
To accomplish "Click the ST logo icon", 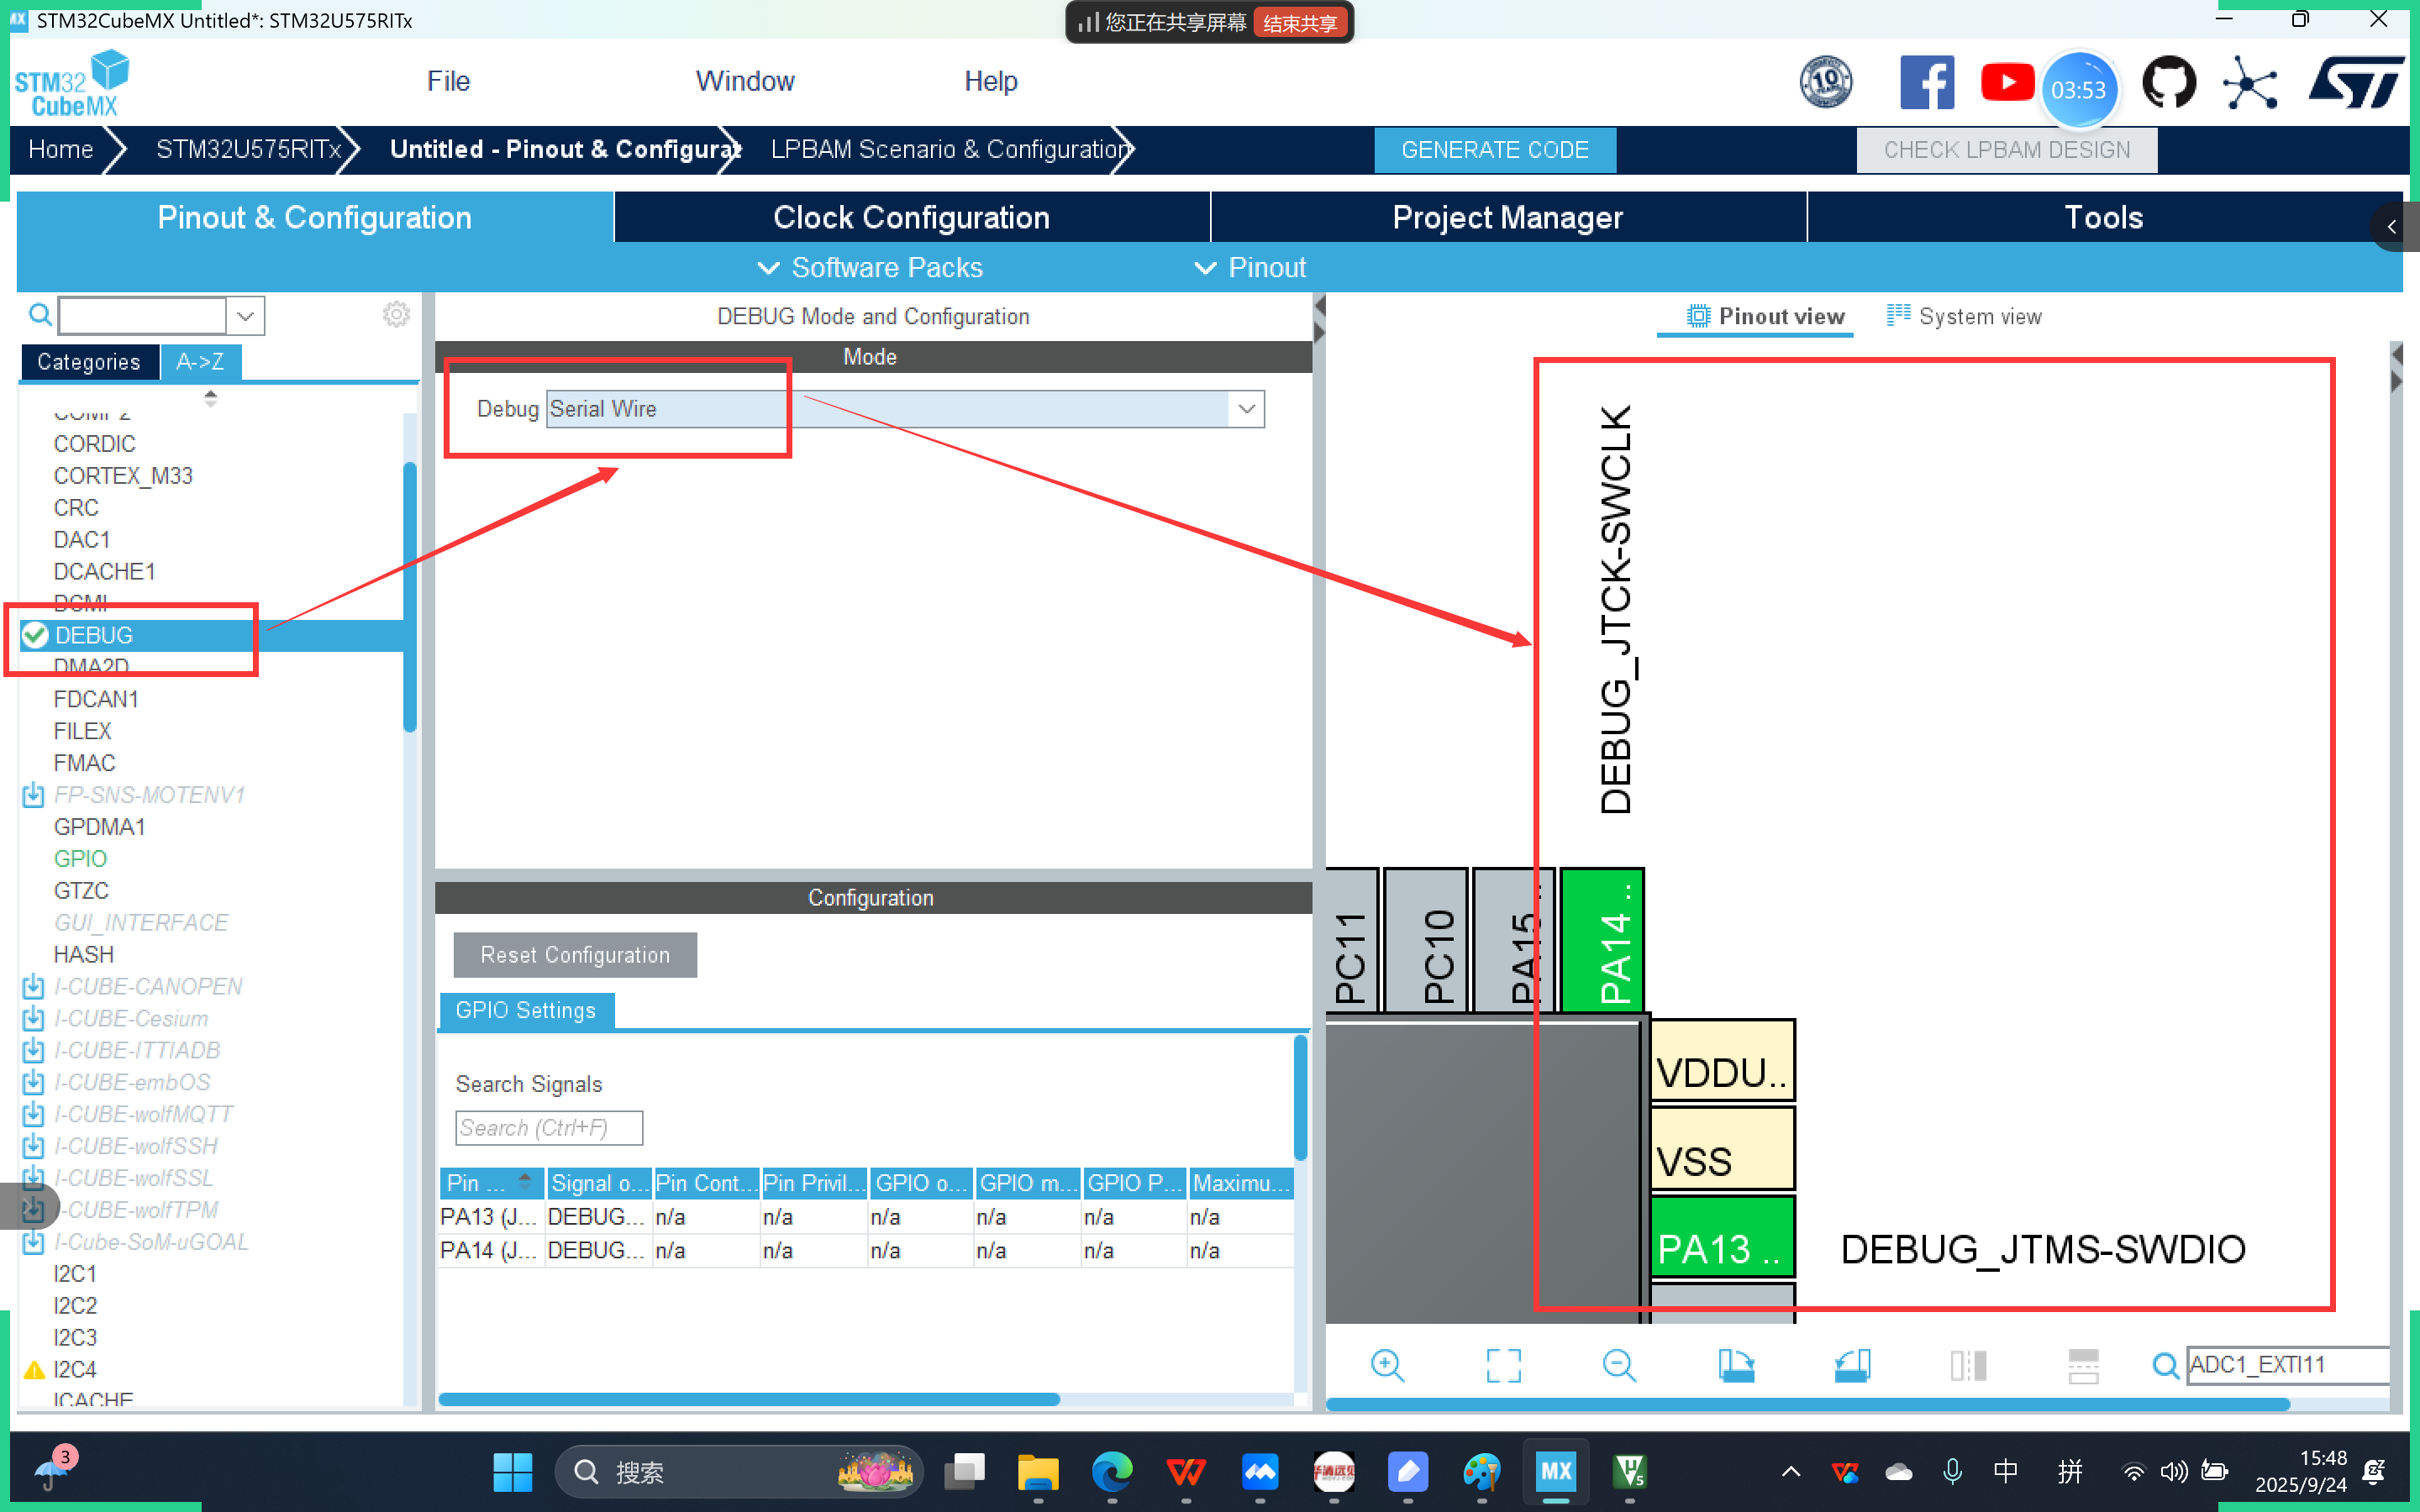I will pos(2355,82).
